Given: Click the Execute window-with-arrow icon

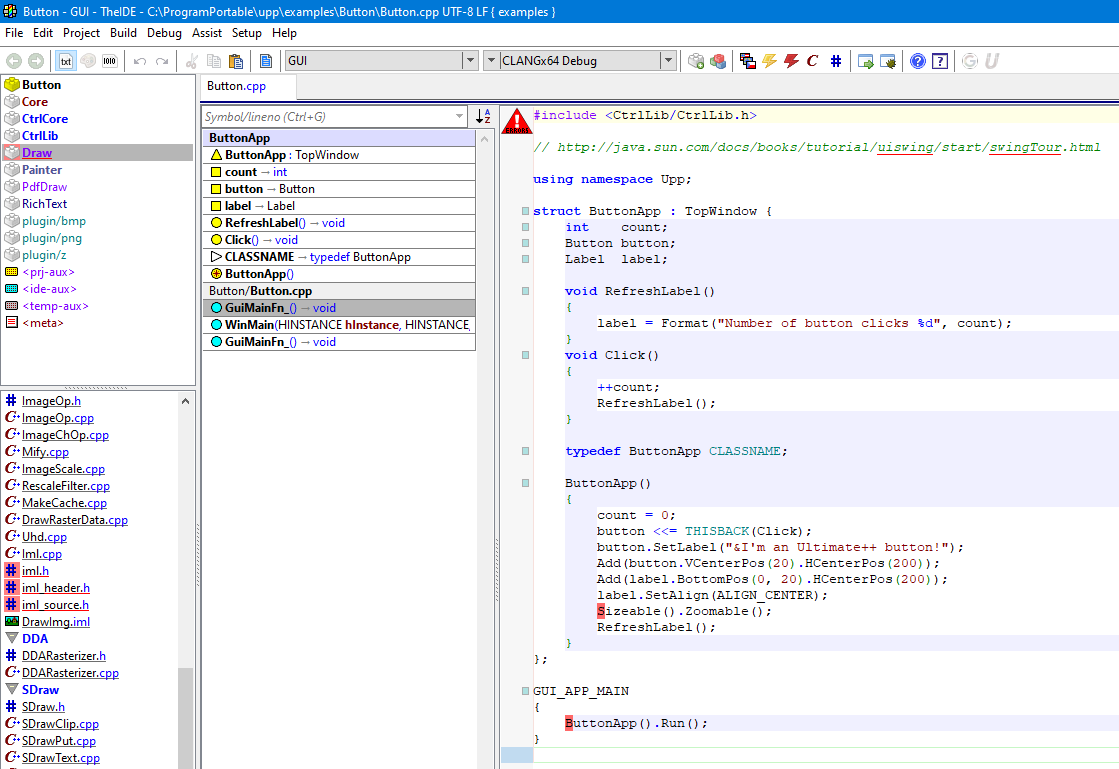Looking at the screenshot, I should tap(866, 61).
